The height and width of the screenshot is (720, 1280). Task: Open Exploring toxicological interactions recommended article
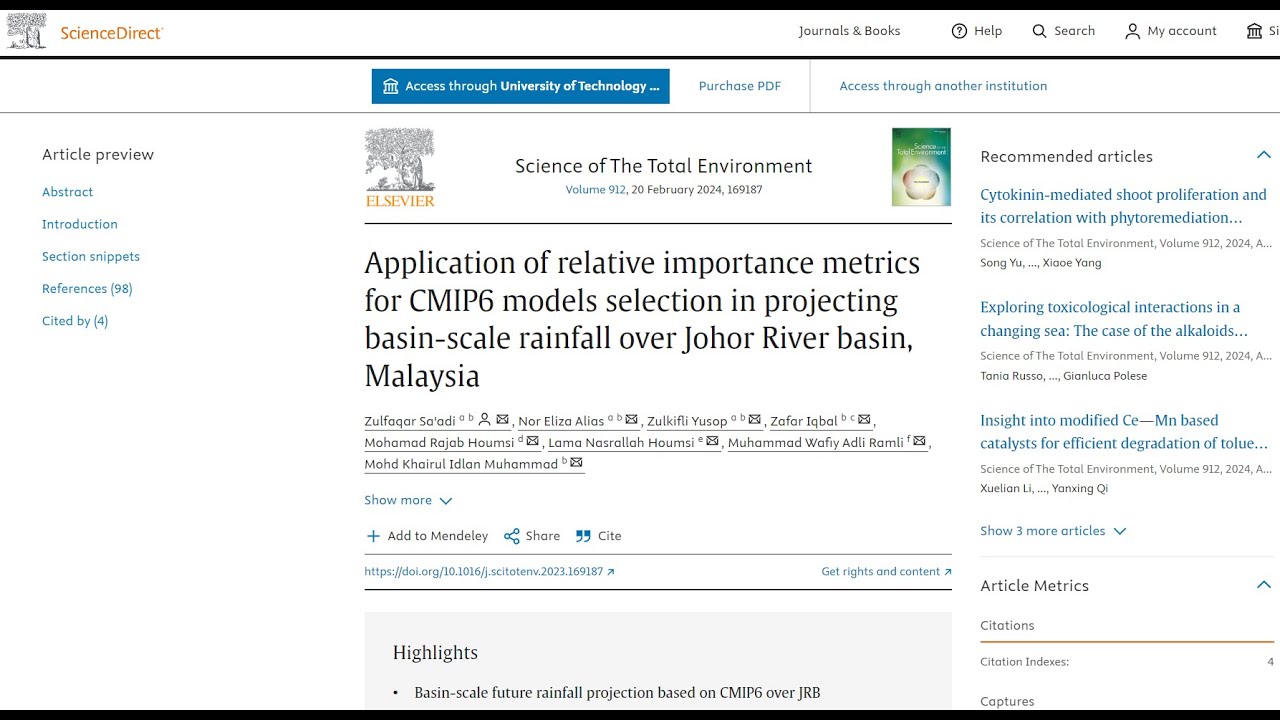[x=1114, y=319]
